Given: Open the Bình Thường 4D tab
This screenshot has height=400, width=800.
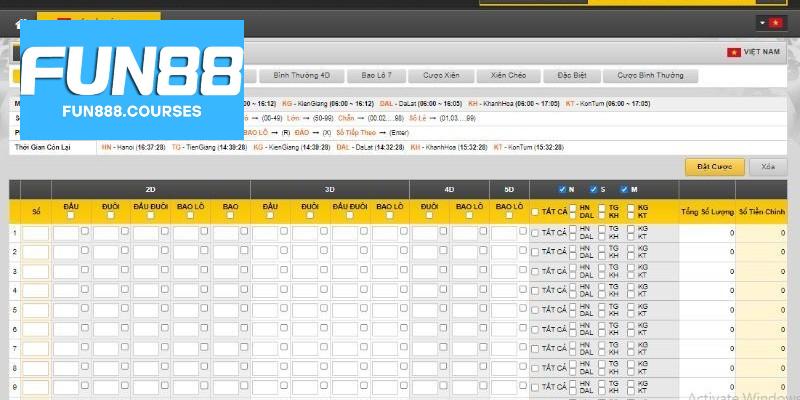Looking at the screenshot, I should point(301,75).
